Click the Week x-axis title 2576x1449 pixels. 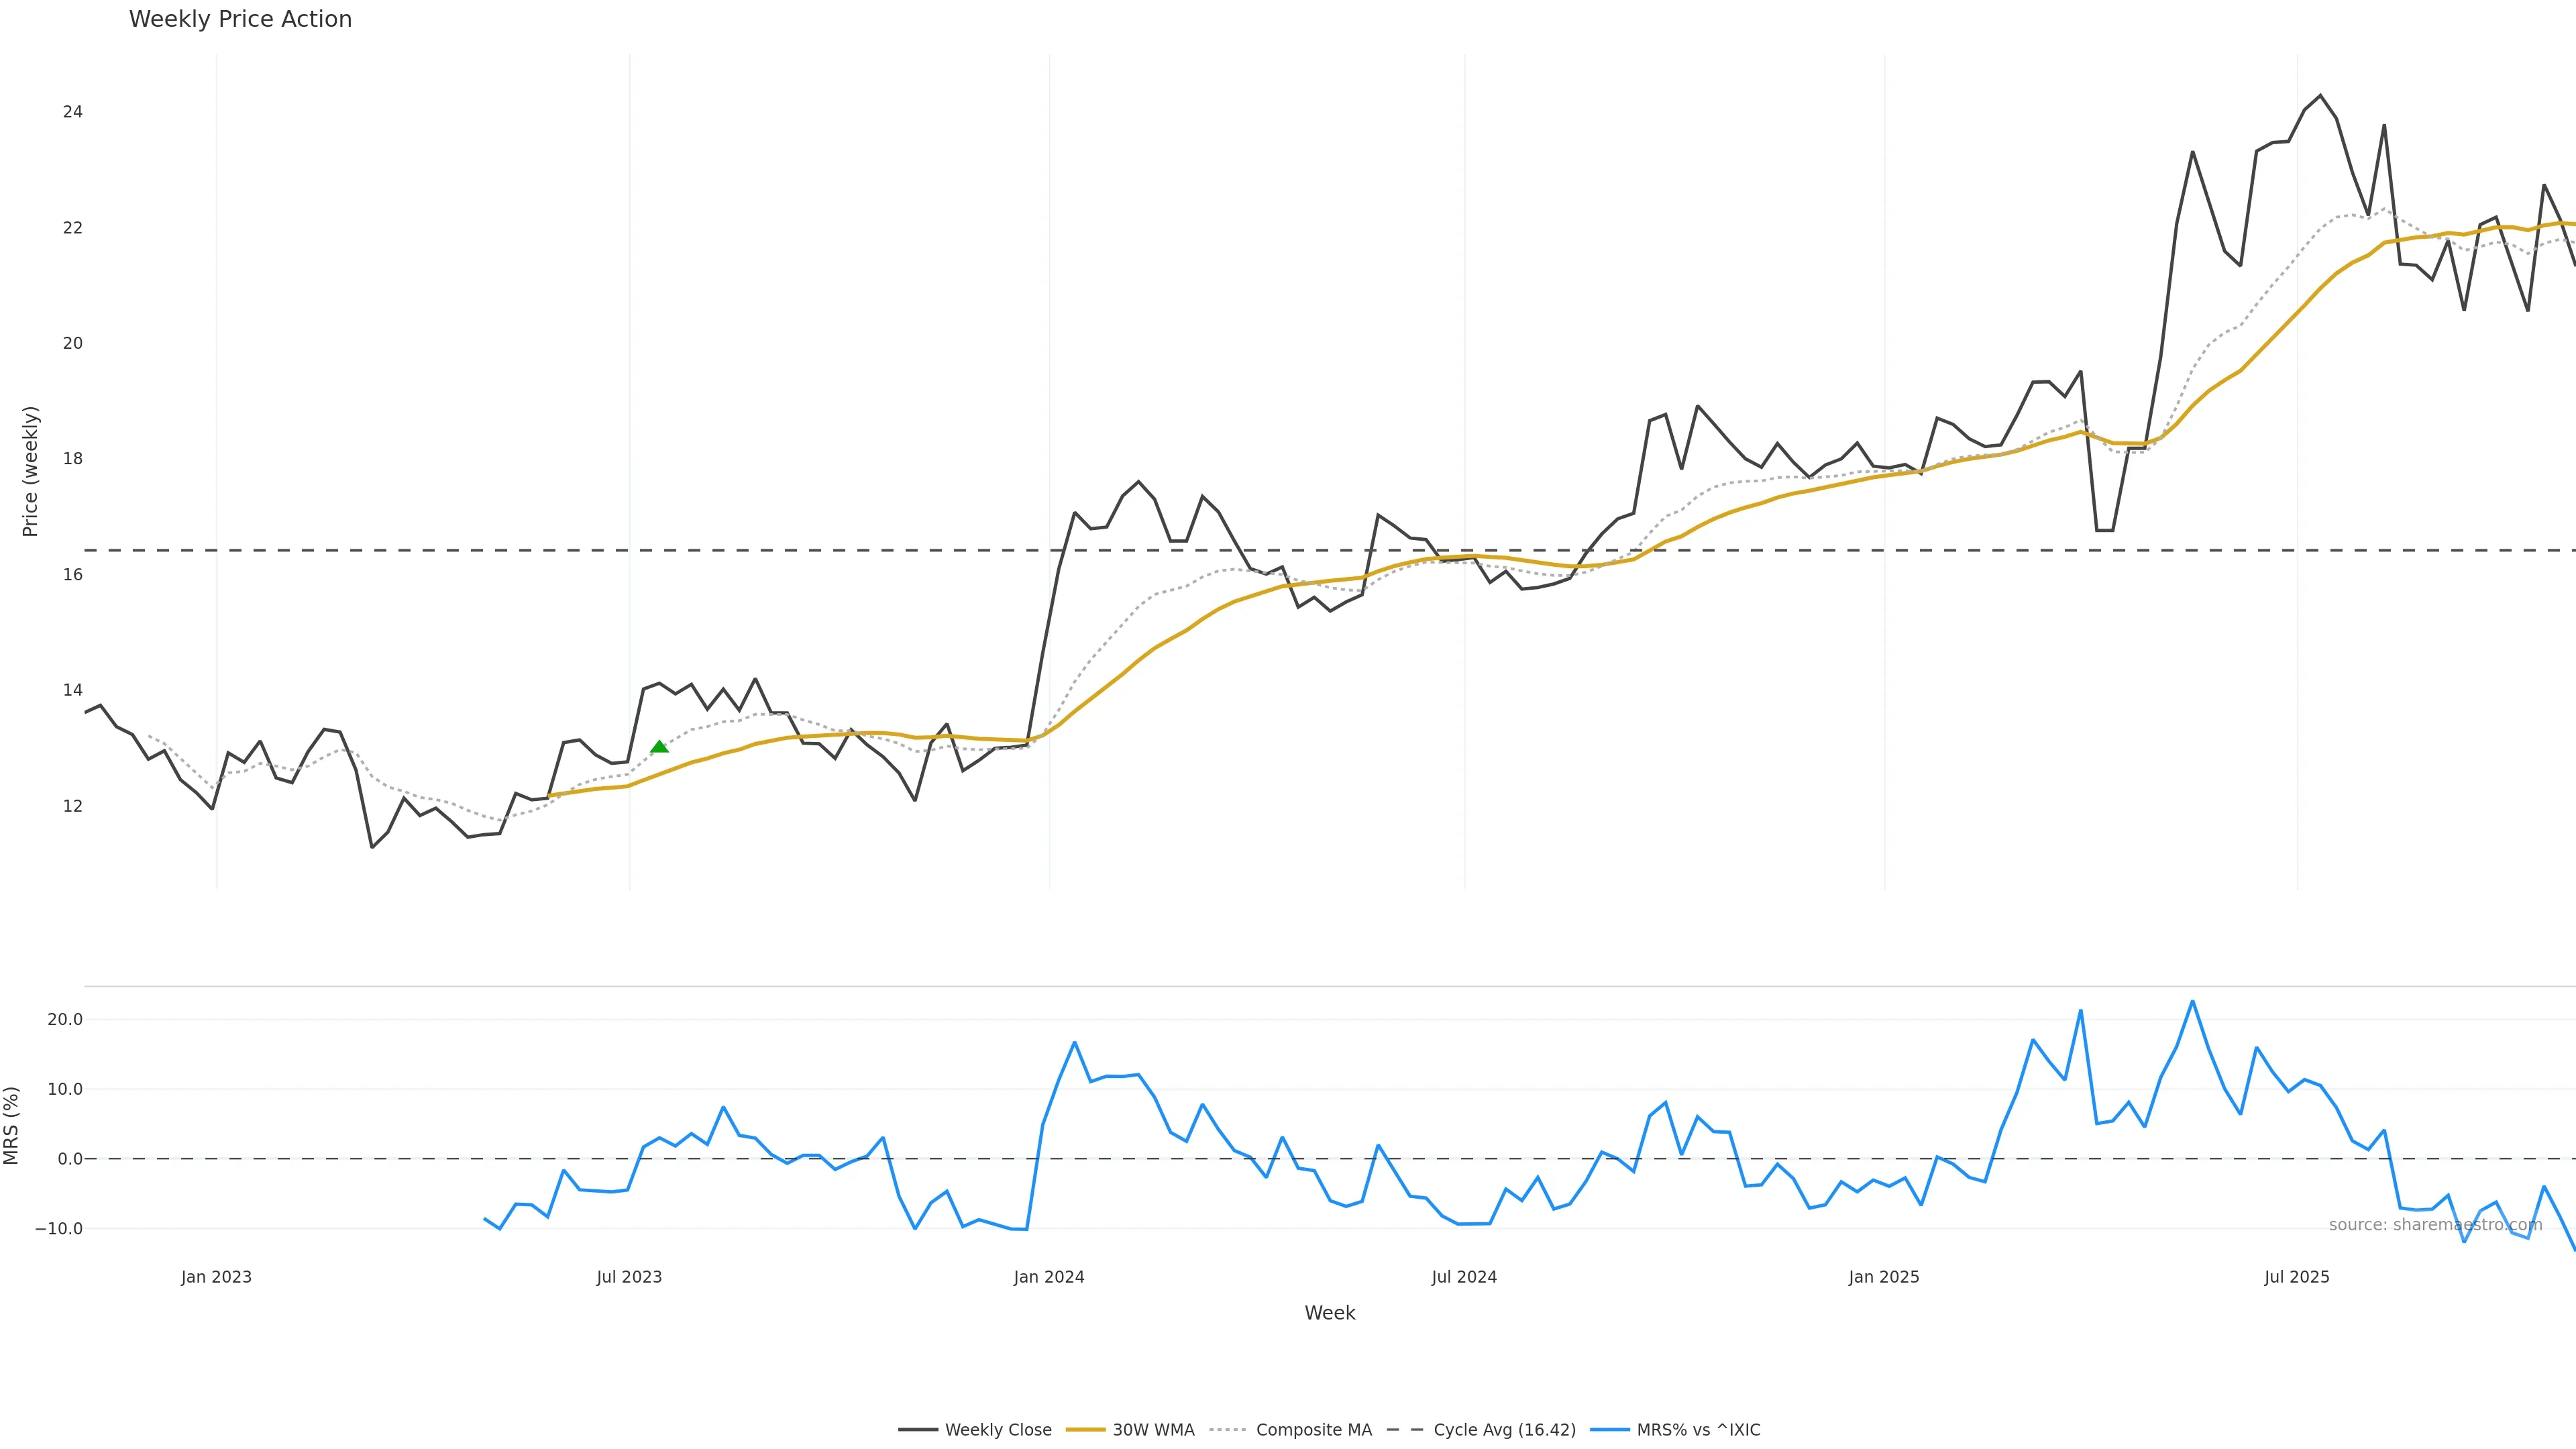[x=1329, y=1313]
